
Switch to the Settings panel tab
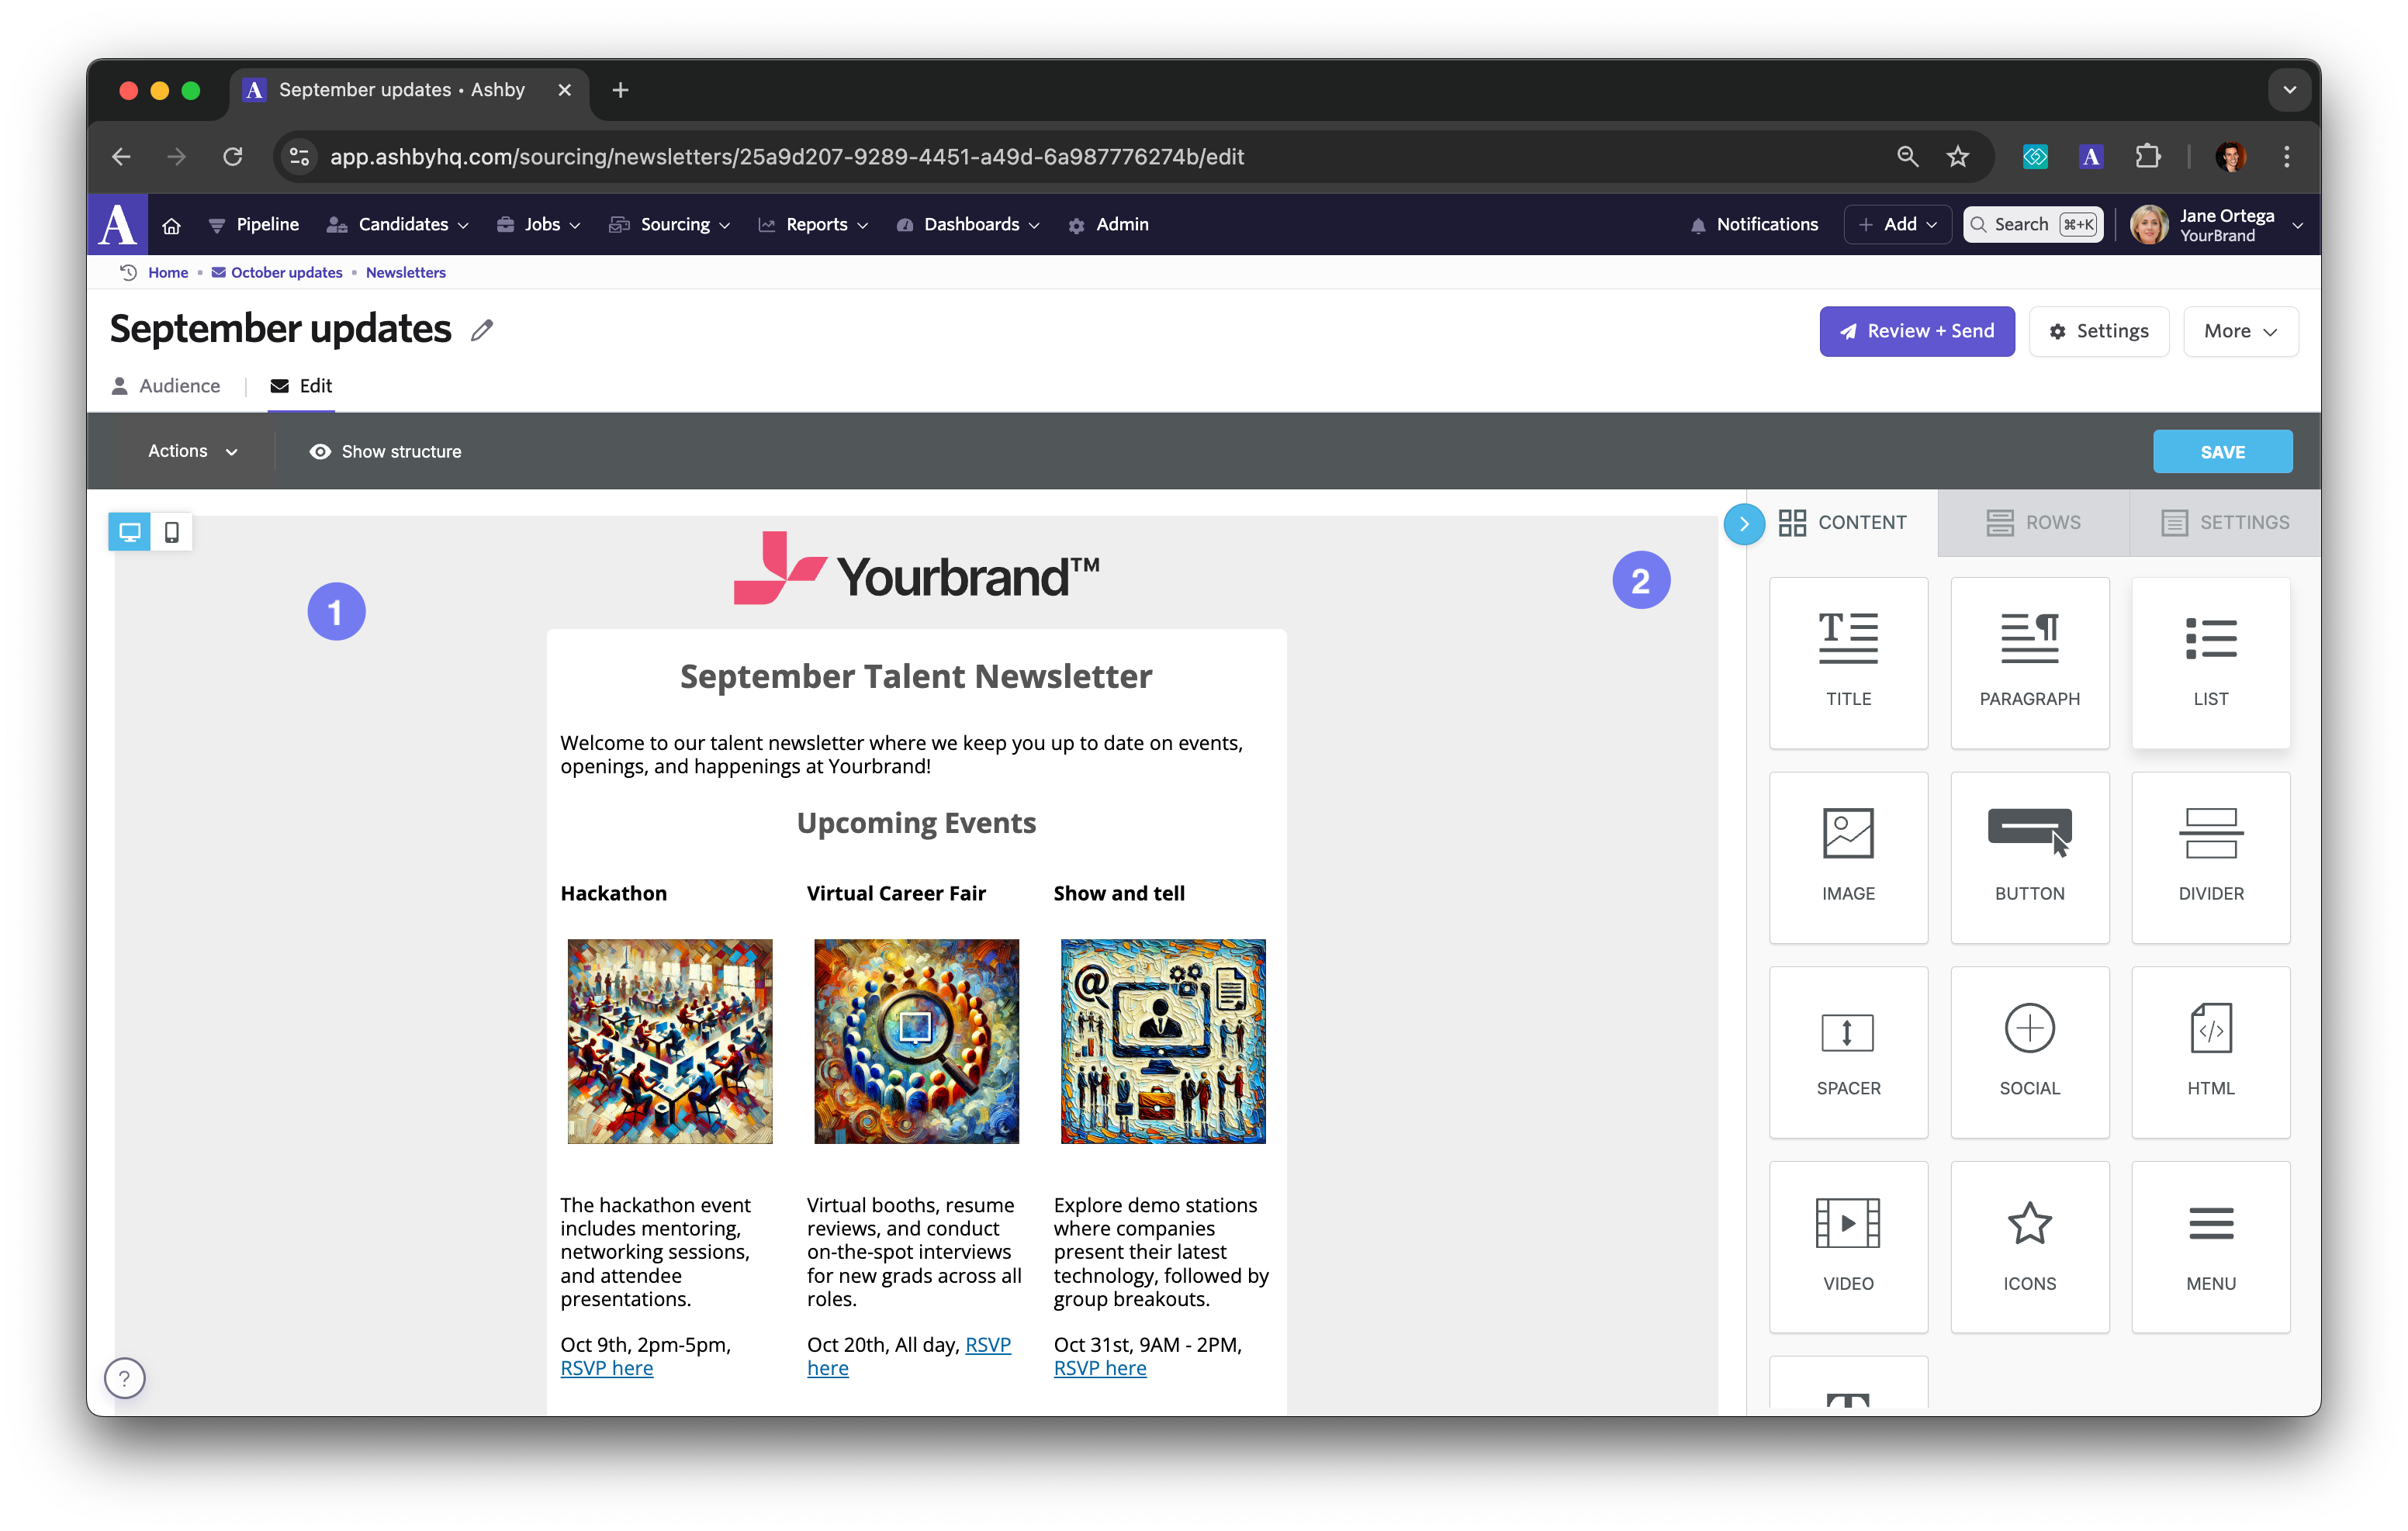click(2225, 523)
